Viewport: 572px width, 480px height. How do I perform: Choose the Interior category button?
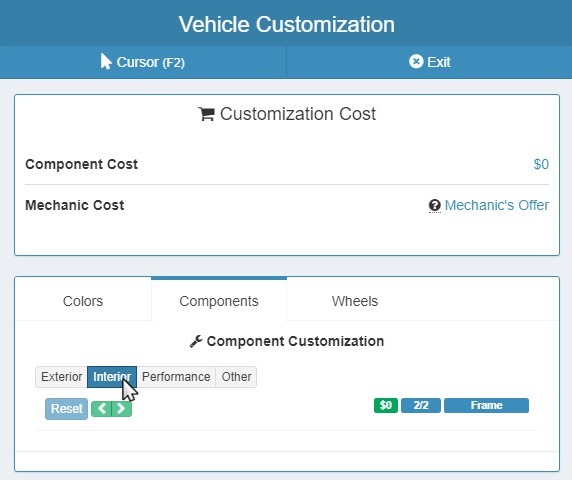coord(112,377)
